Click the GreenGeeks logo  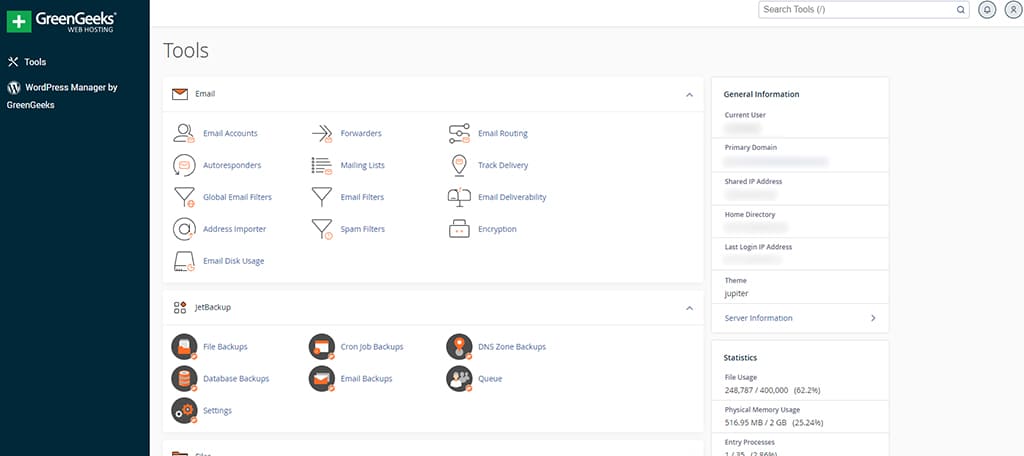point(62,22)
